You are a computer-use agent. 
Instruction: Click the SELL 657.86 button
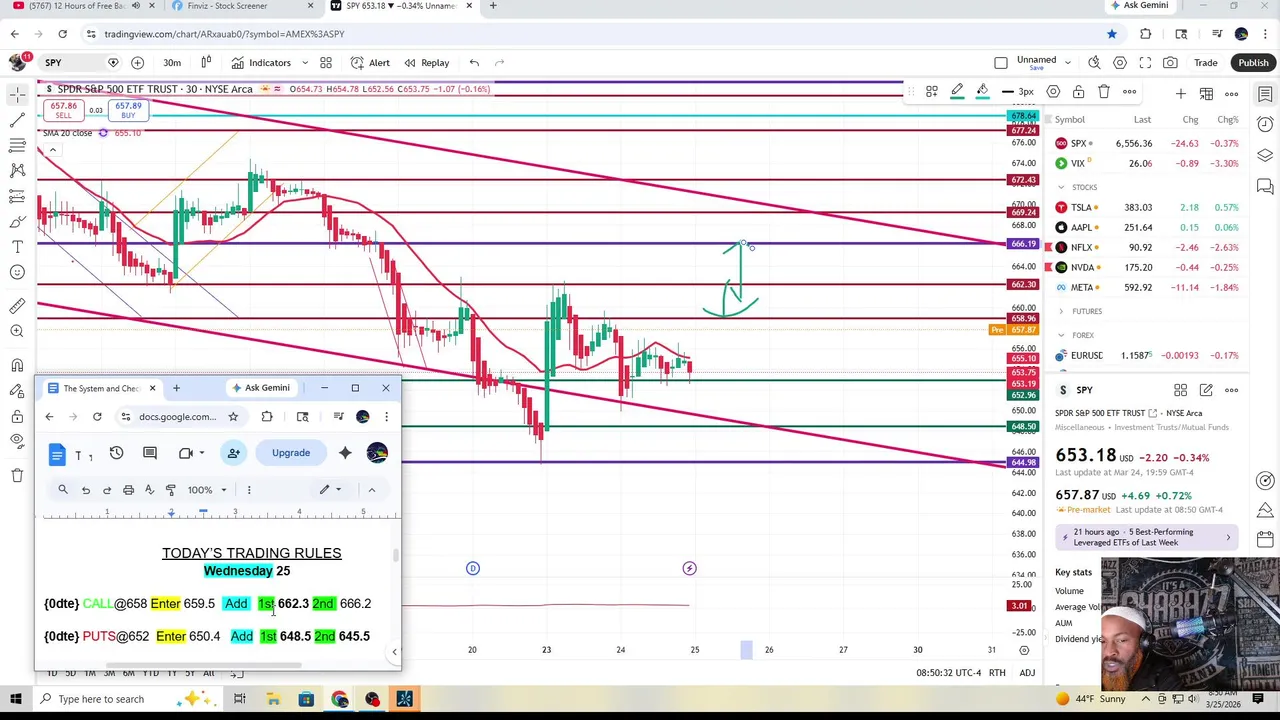(63, 110)
